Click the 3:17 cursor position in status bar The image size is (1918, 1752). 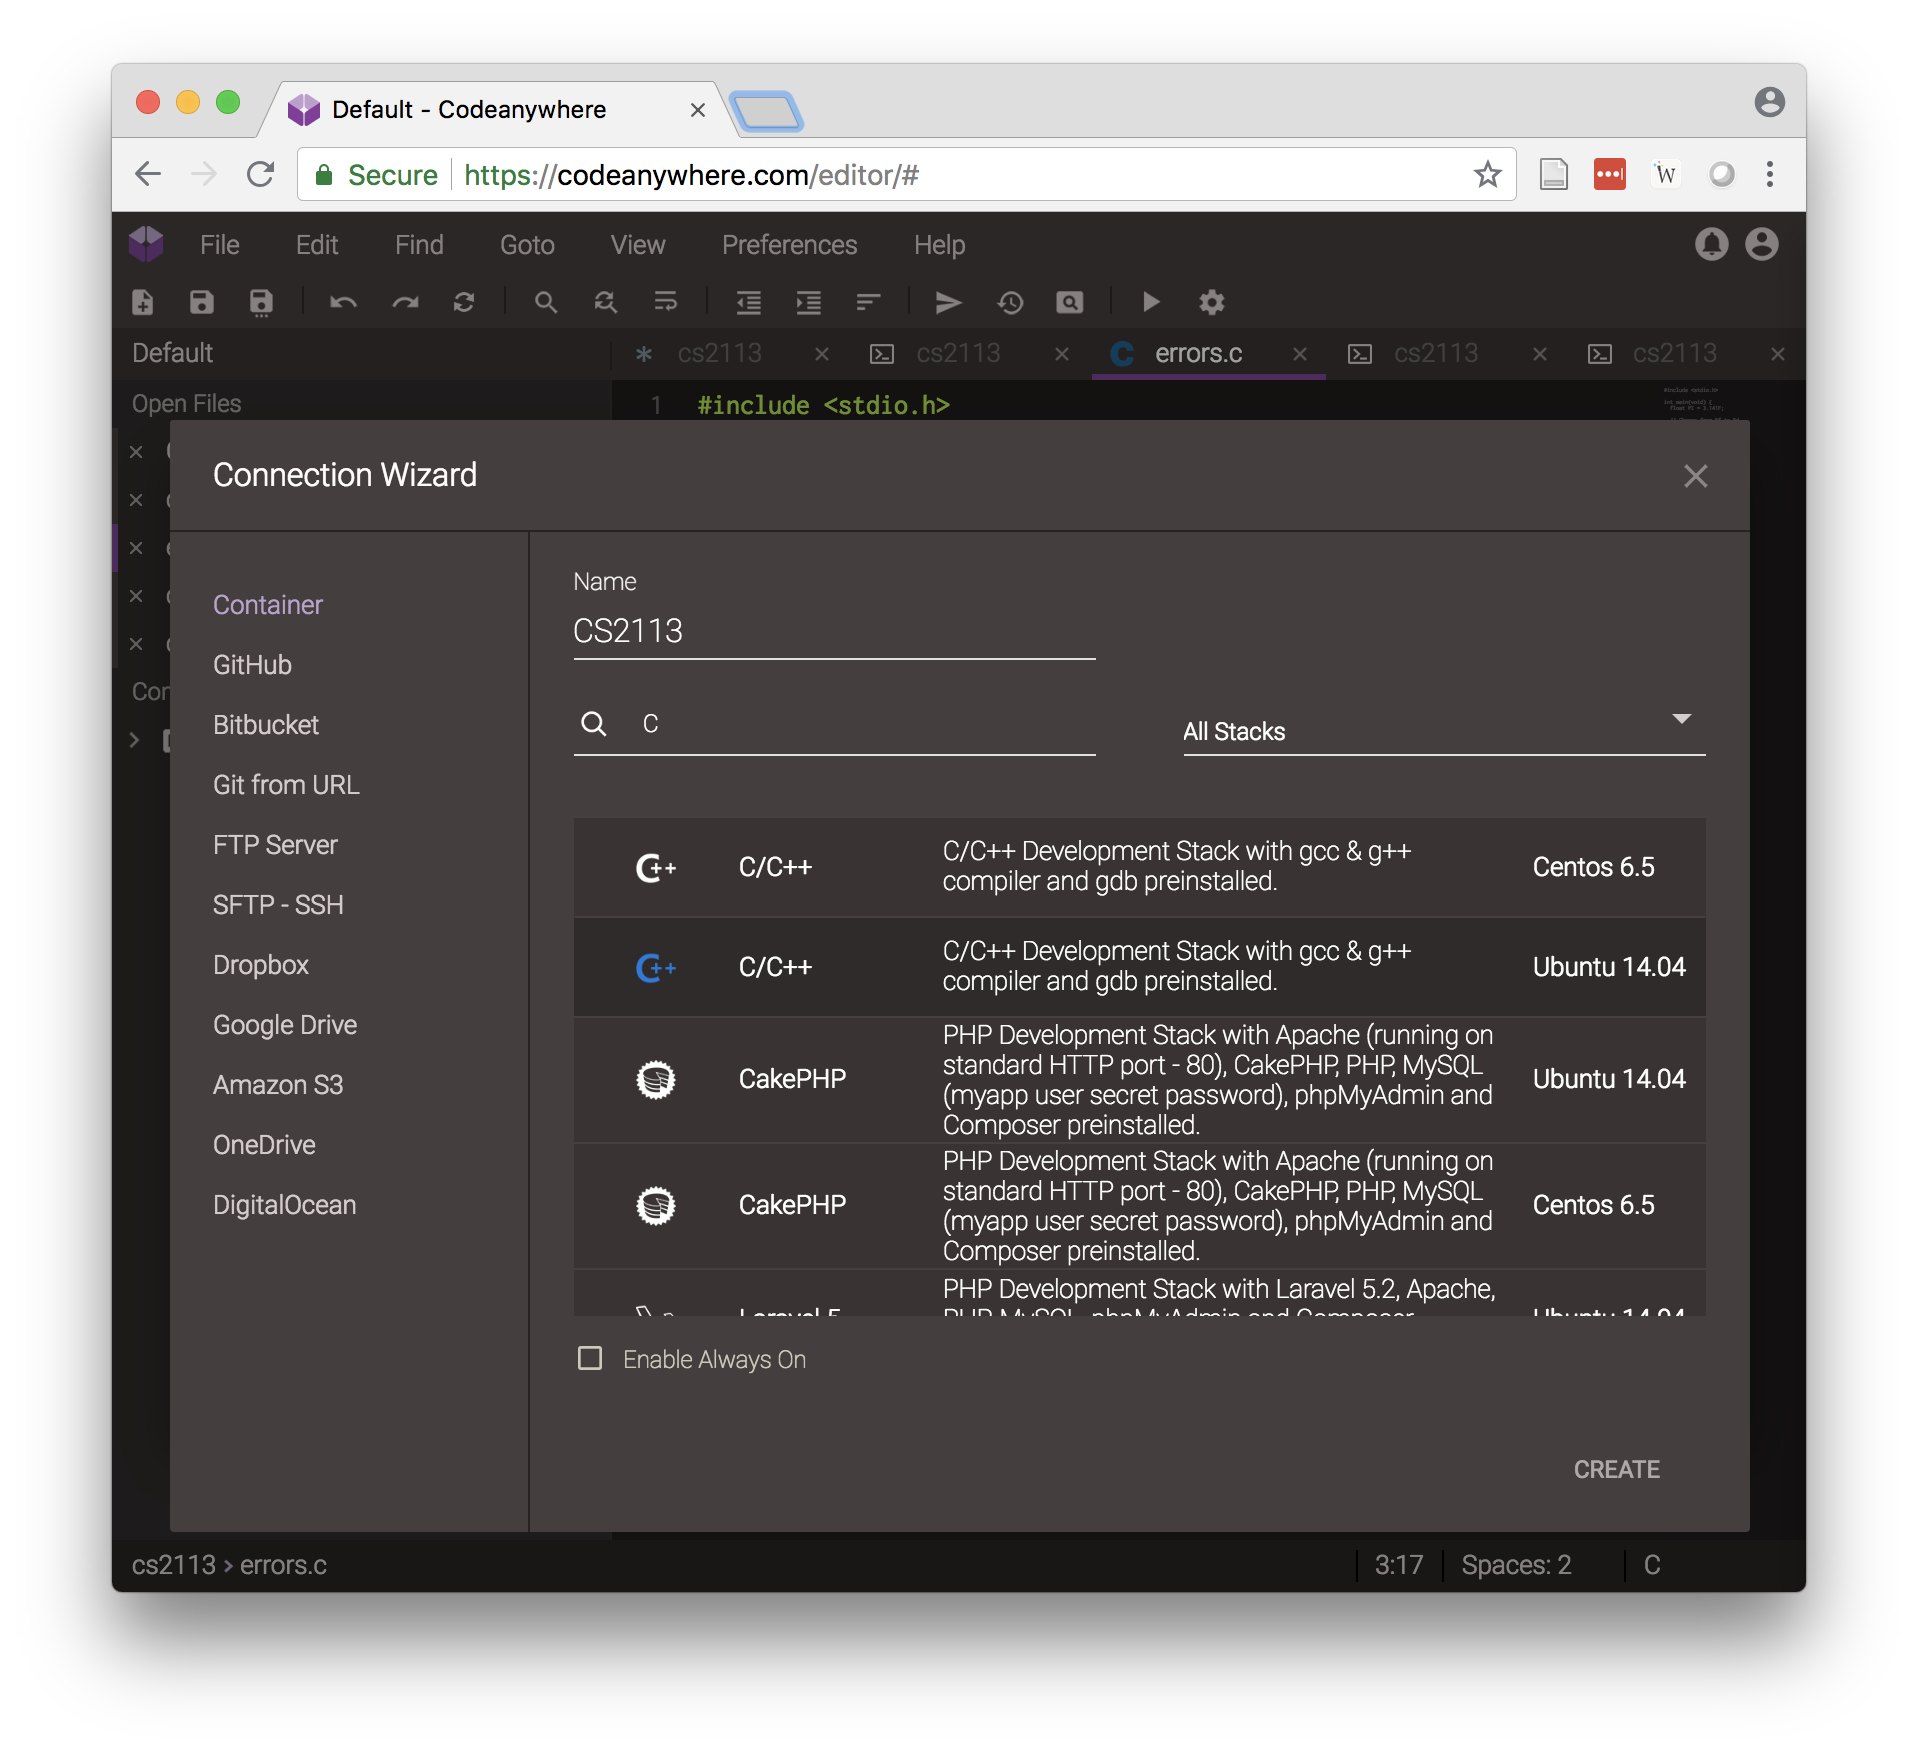pyautogui.click(x=1398, y=1565)
